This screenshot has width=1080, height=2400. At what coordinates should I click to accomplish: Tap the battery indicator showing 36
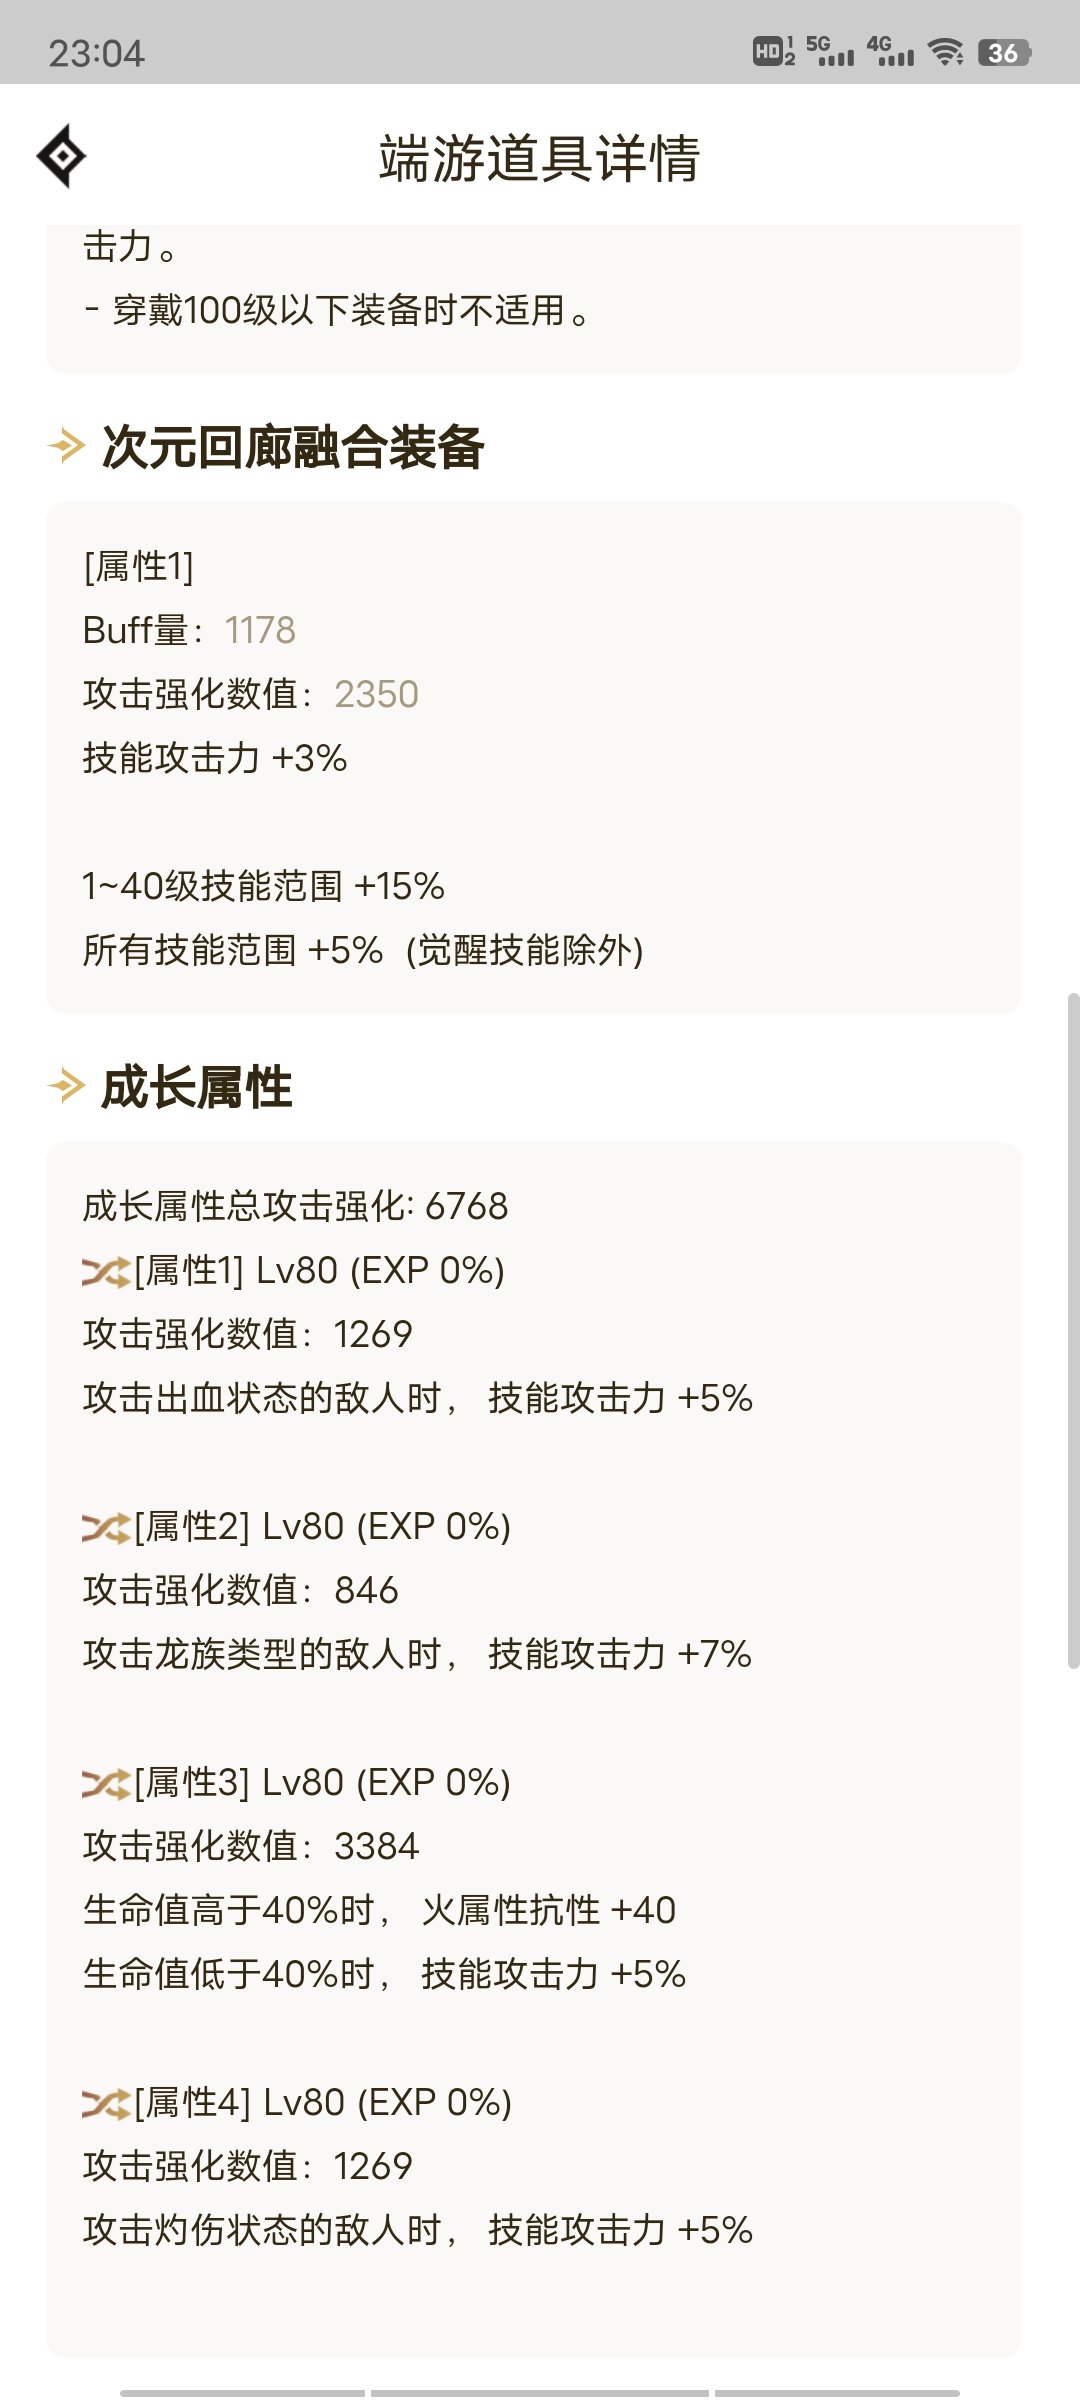pos(1004,53)
